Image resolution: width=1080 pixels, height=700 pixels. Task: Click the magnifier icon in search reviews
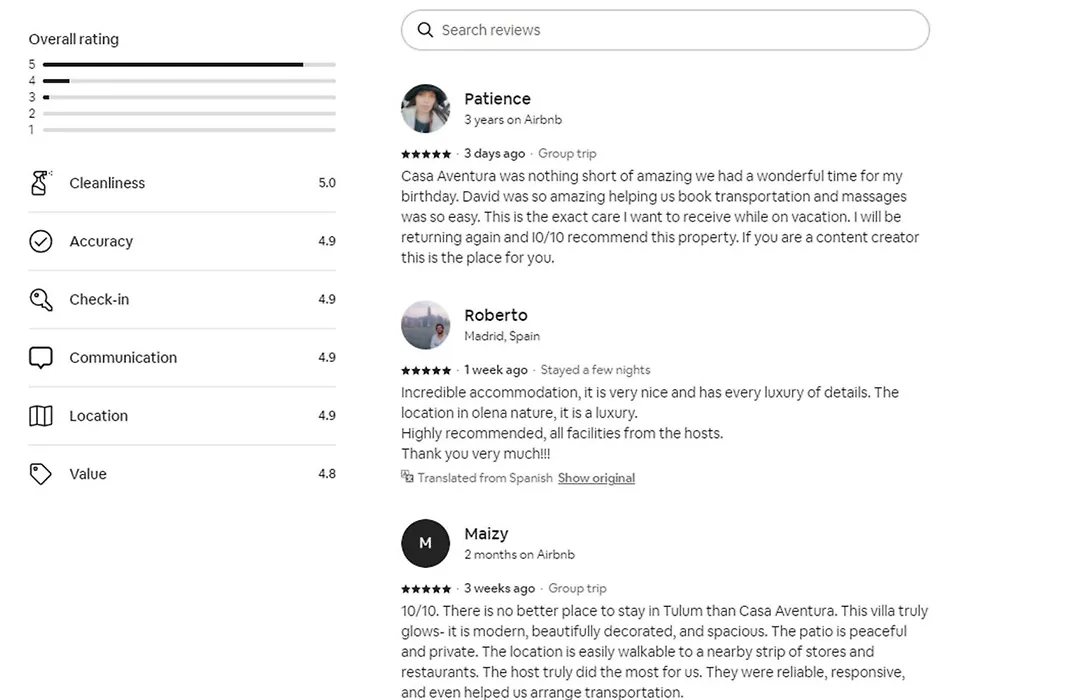point(425,30)
